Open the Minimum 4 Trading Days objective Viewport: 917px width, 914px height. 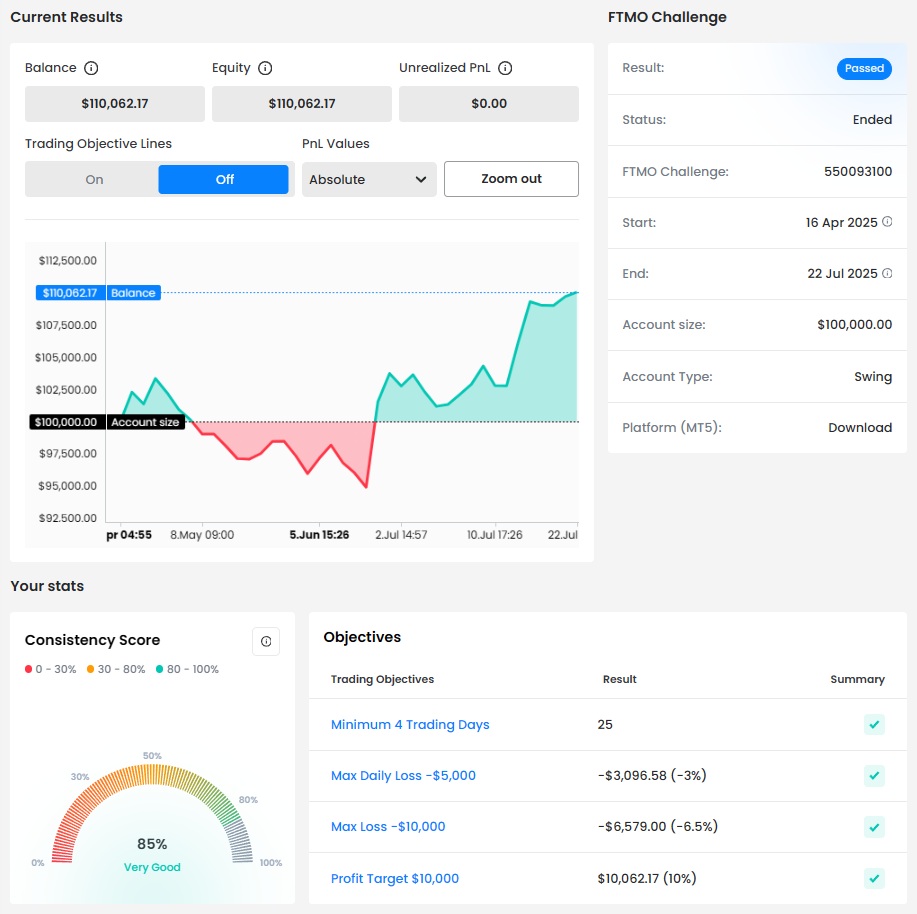tap(410, 725)
